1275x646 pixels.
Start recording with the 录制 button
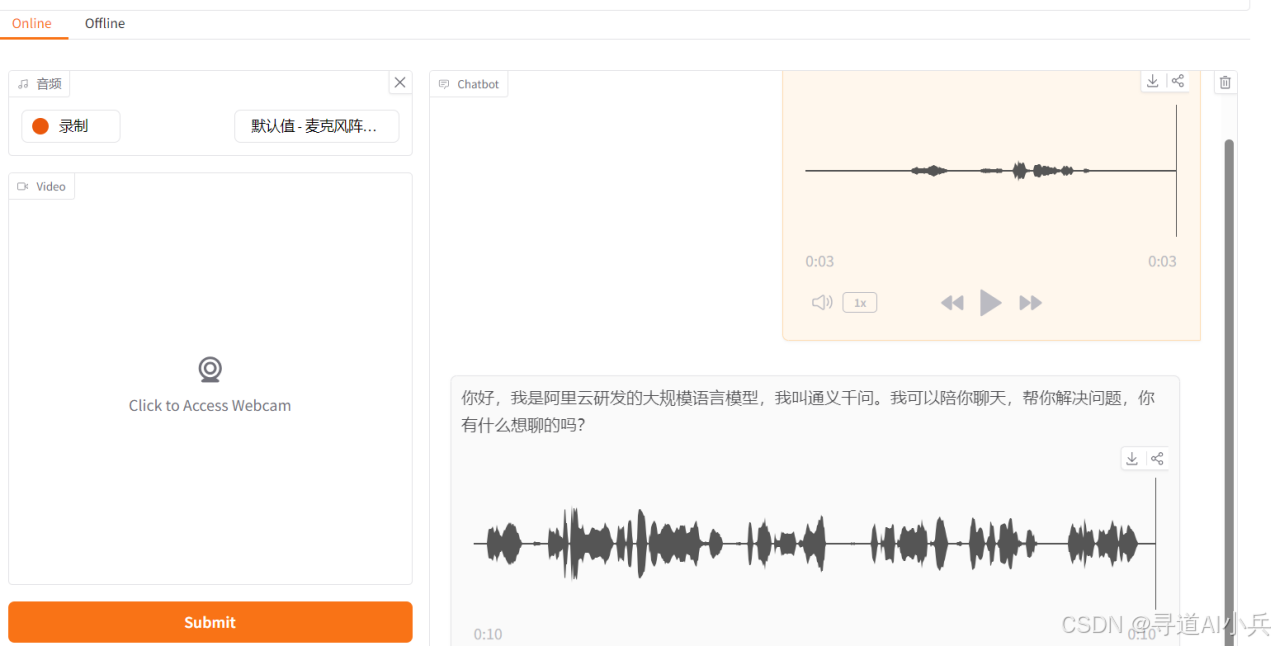[71, 126]
